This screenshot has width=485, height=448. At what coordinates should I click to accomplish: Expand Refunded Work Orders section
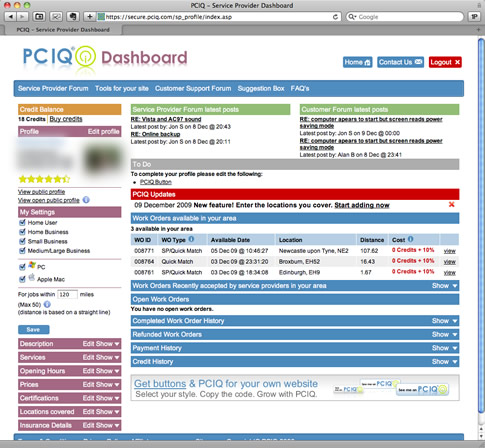tap(444, 334)
